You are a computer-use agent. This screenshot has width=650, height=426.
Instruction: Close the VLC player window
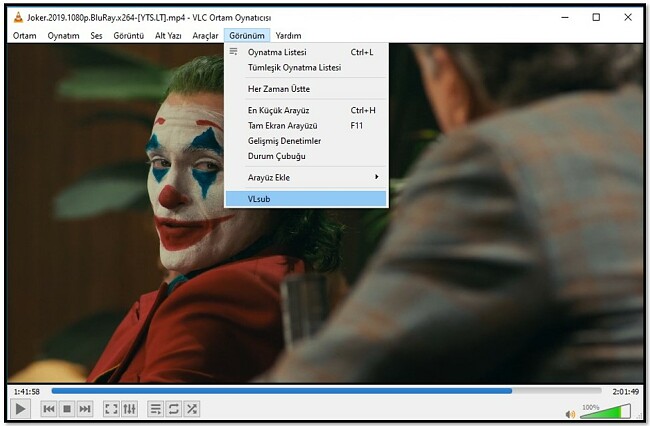[628, 17]
